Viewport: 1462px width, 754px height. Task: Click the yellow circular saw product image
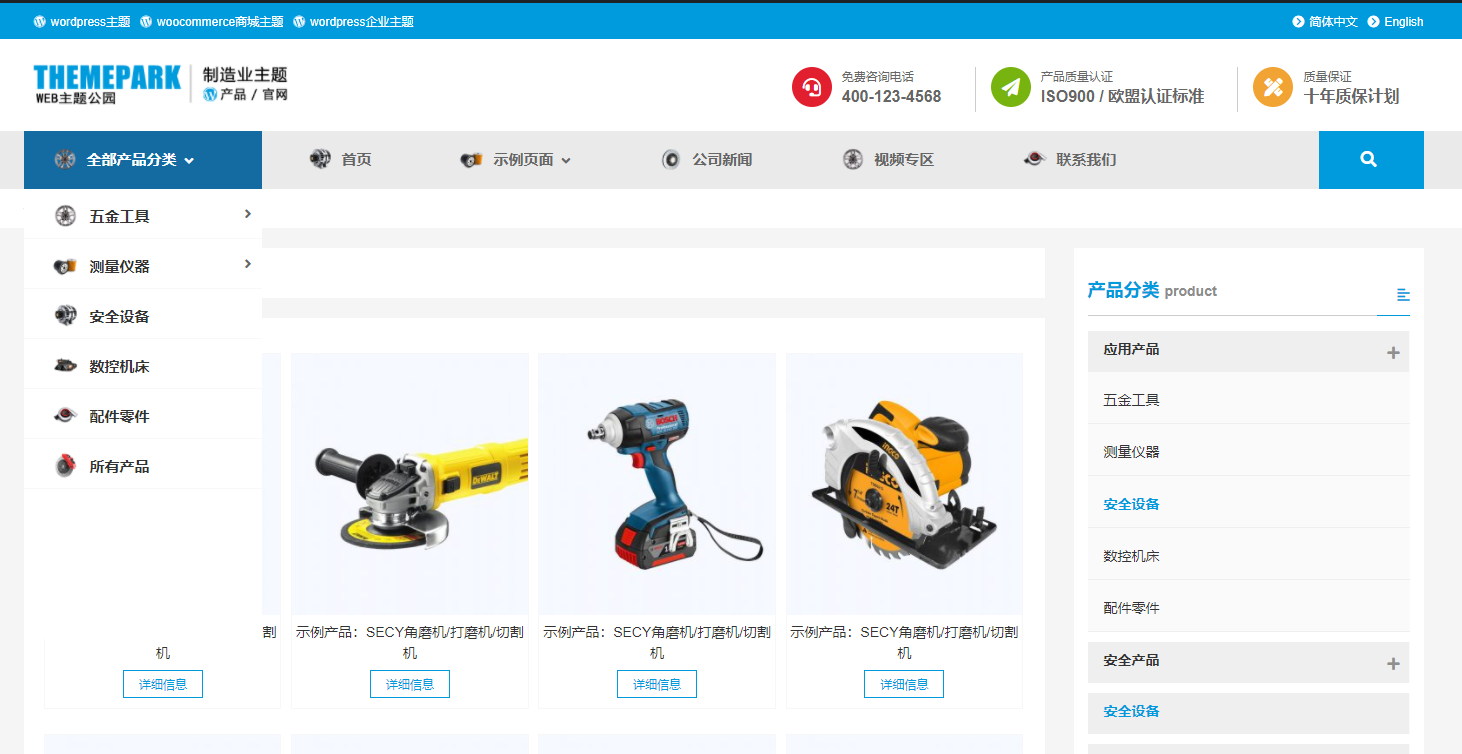903,482
